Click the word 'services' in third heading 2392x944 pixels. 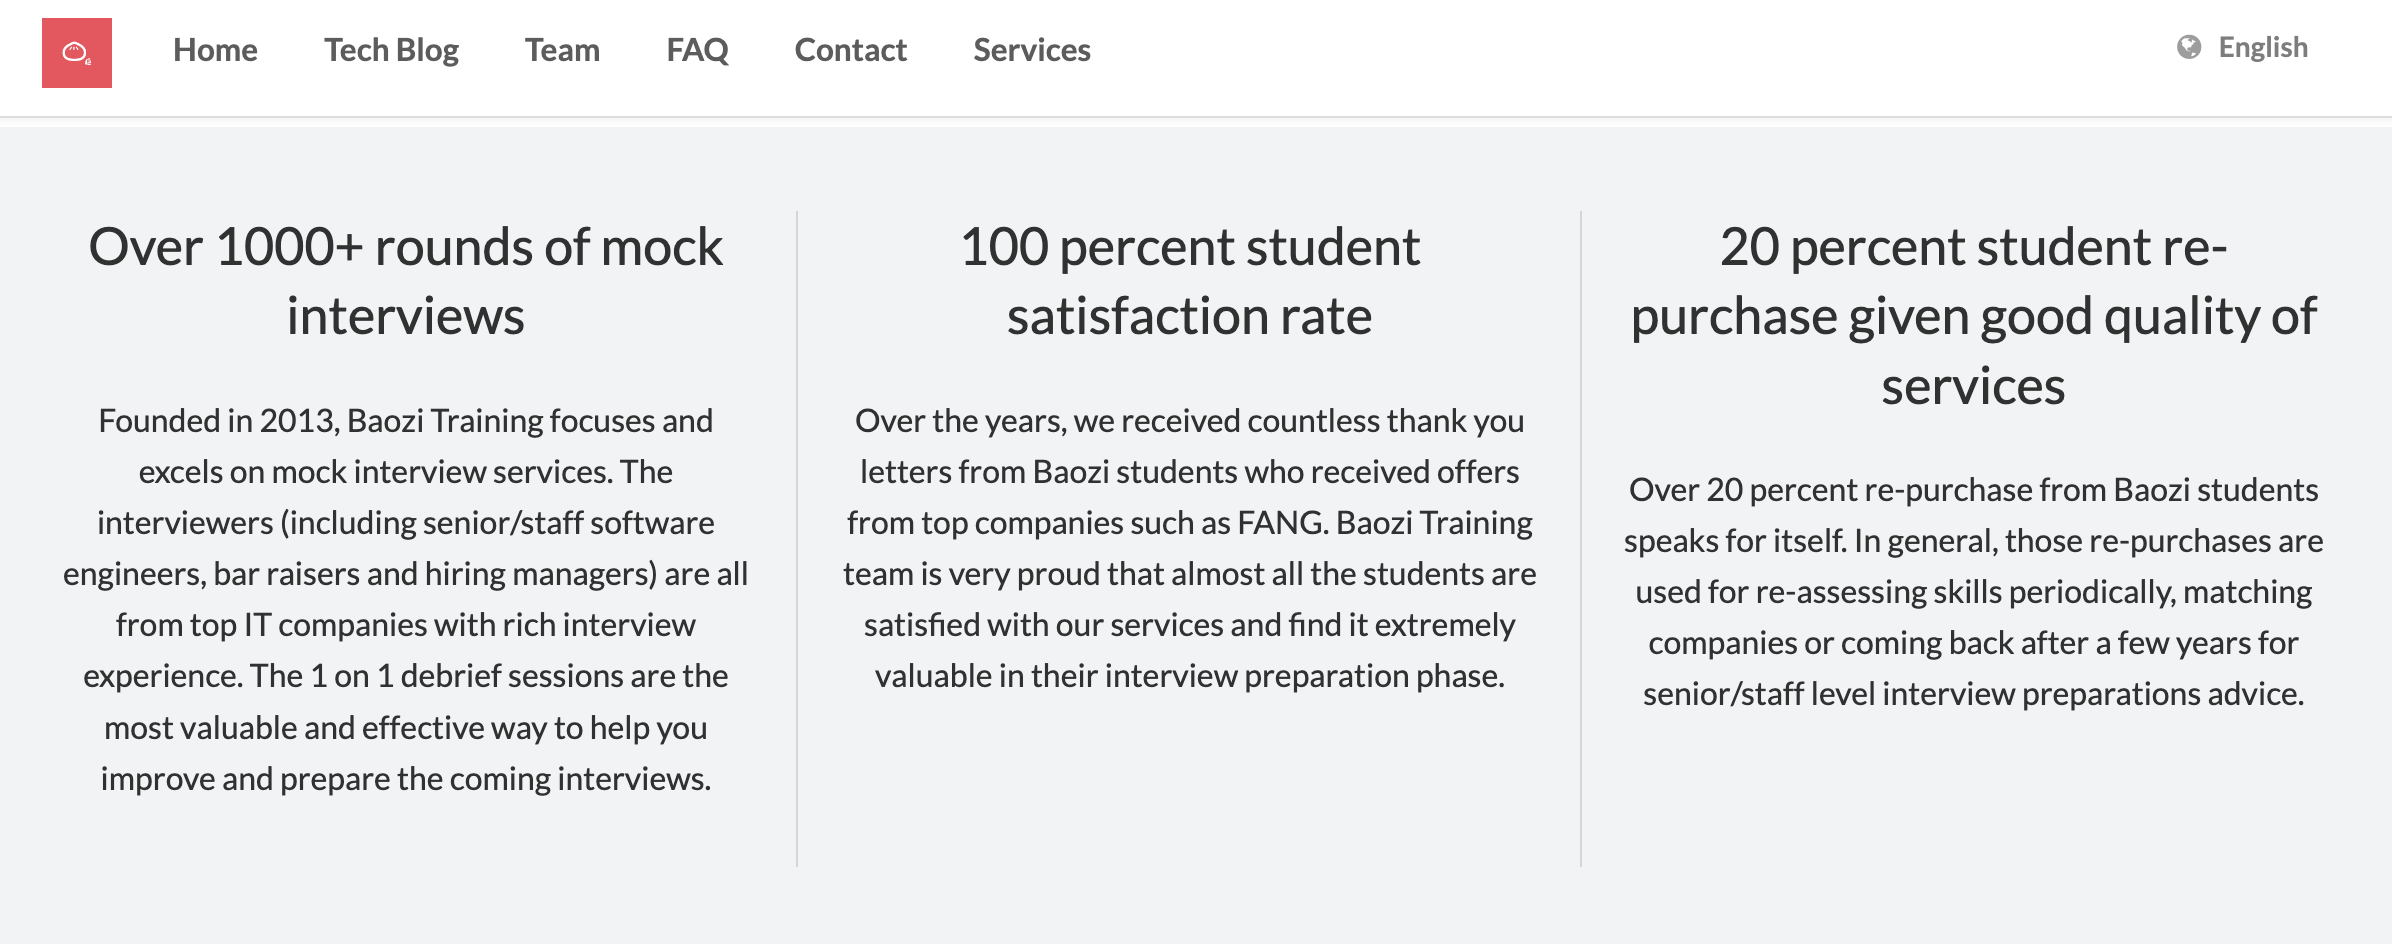click(1973, 386)
